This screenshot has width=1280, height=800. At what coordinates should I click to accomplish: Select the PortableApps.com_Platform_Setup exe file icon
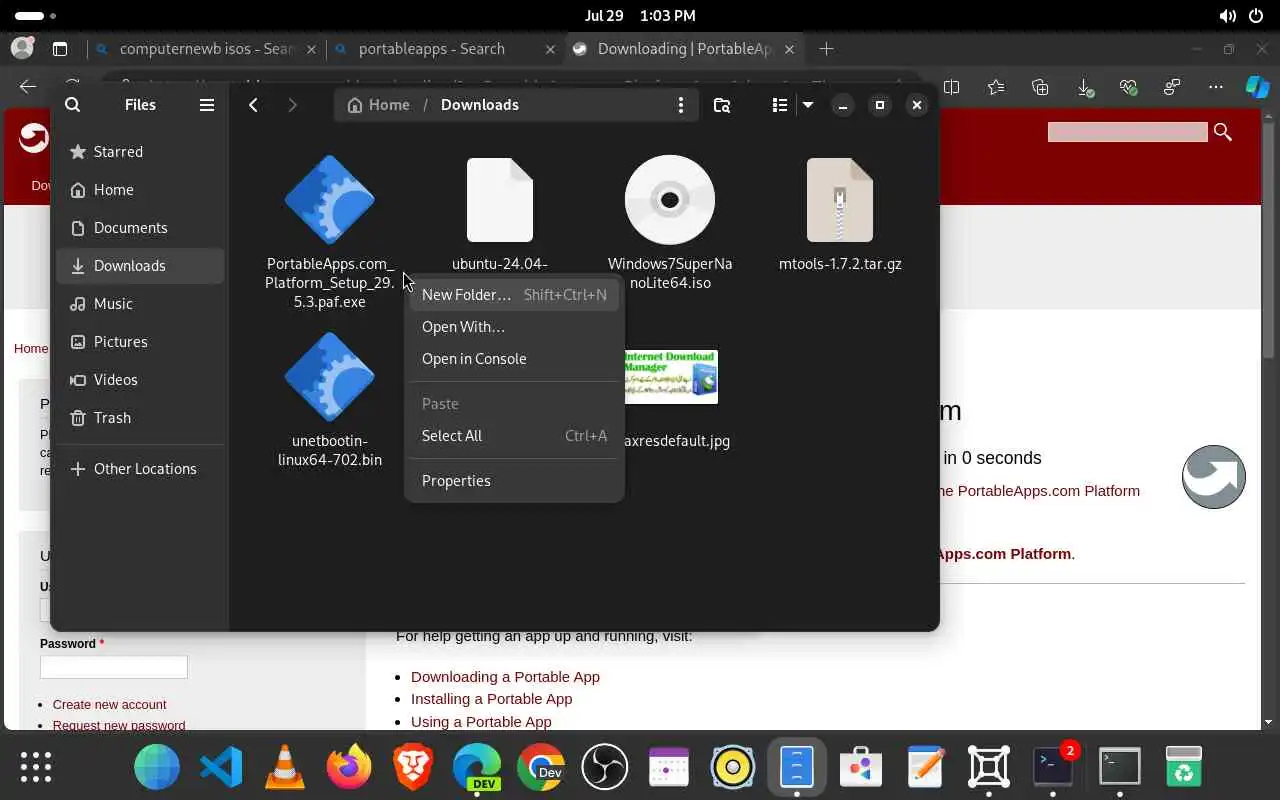[x=330, y=200]
